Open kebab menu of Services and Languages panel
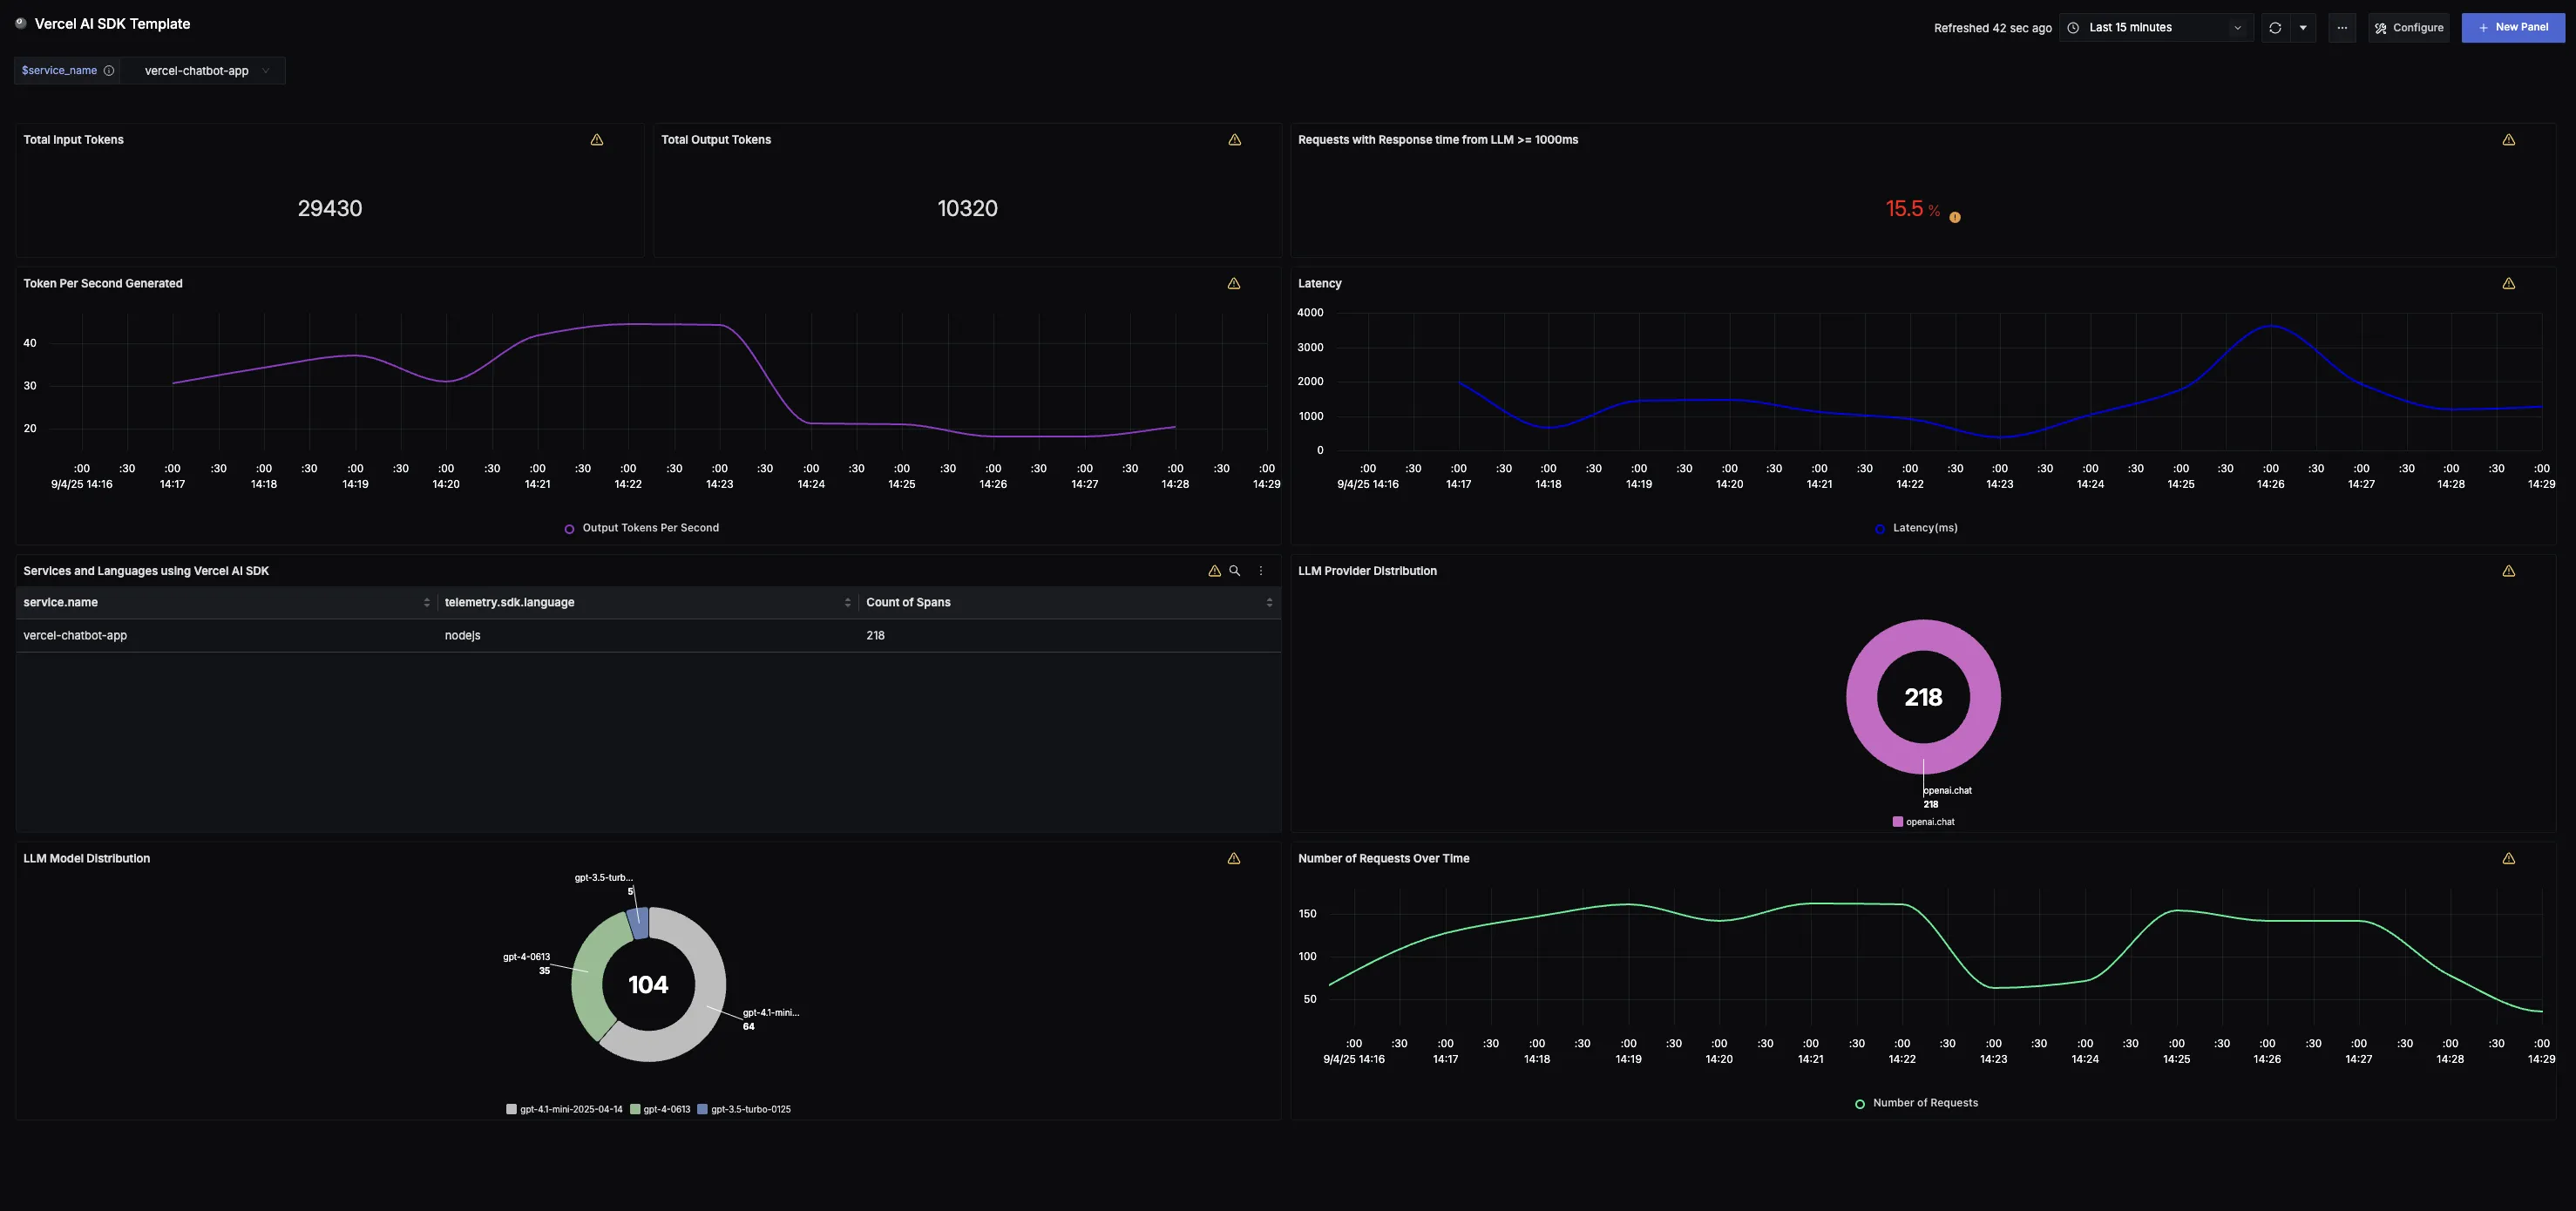This screenshot has width=2576, height=1211. click(x=1261, y=571)
